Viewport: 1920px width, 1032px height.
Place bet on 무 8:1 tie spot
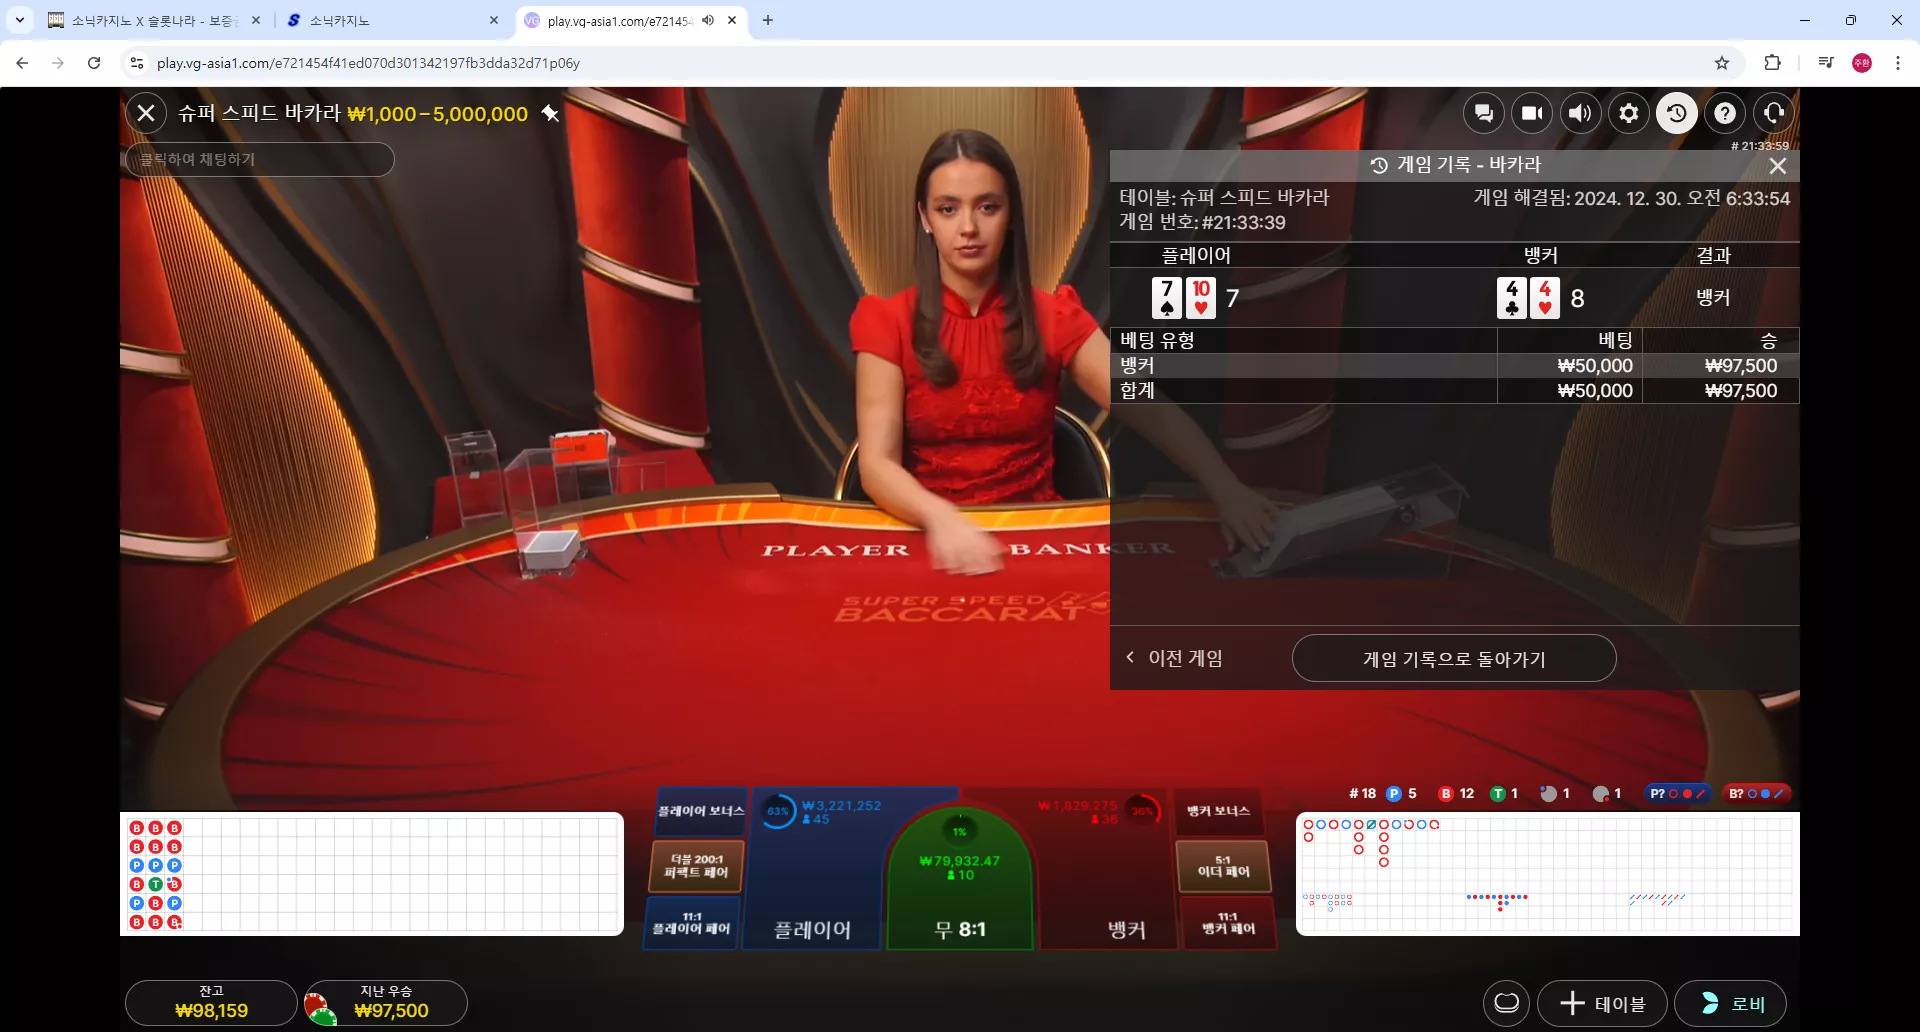tap(960, 880)
